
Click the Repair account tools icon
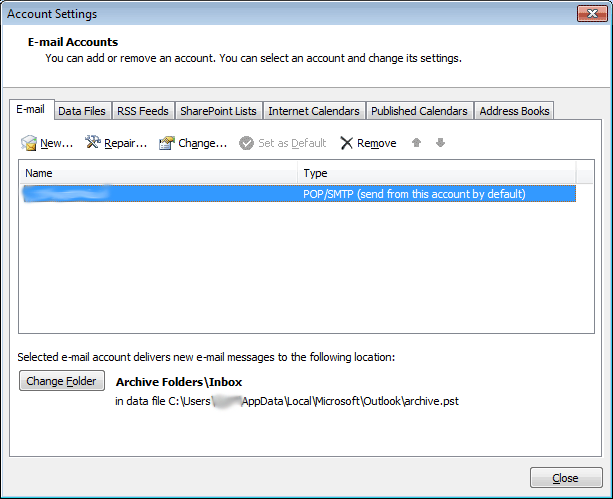tap(94, 143)
